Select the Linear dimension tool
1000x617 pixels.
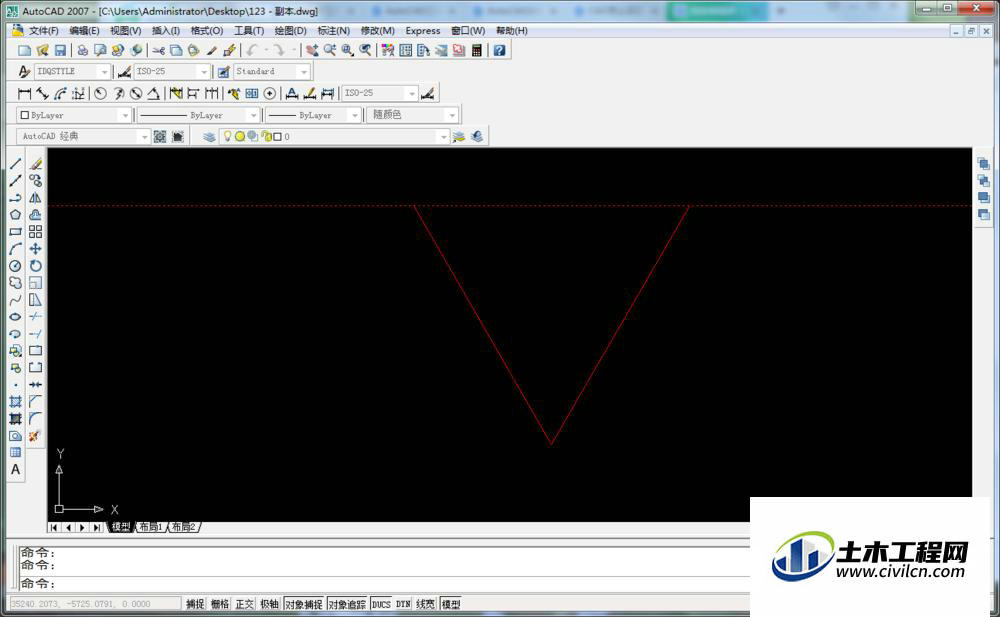coord(24,93)
